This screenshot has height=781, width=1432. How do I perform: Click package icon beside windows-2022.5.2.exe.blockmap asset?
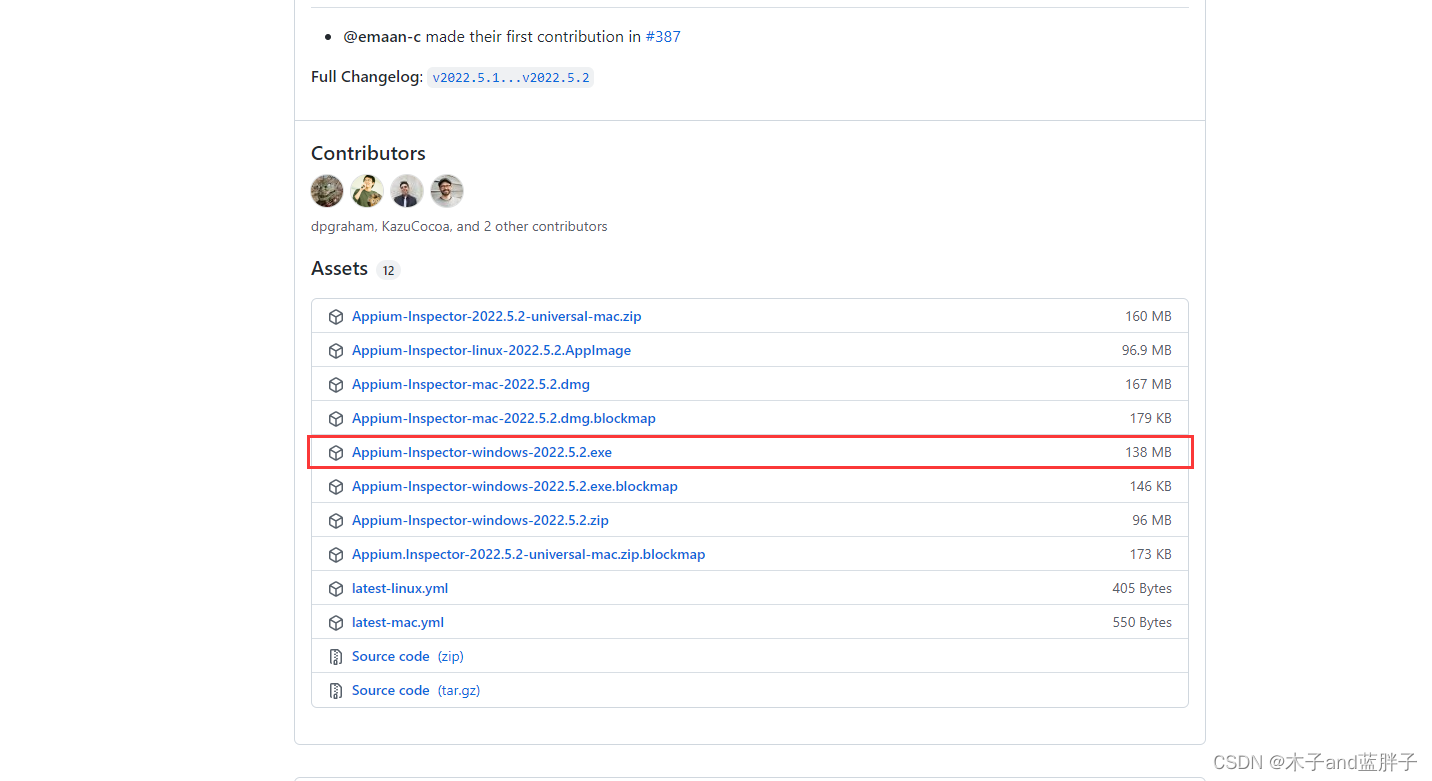(336, 487)
